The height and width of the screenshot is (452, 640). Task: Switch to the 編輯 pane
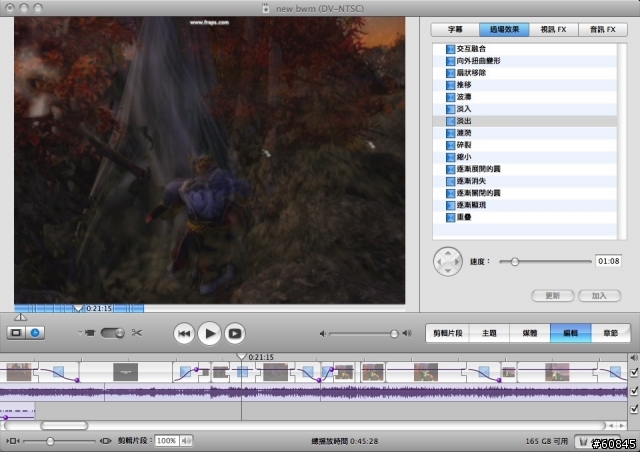pos(570,333)
